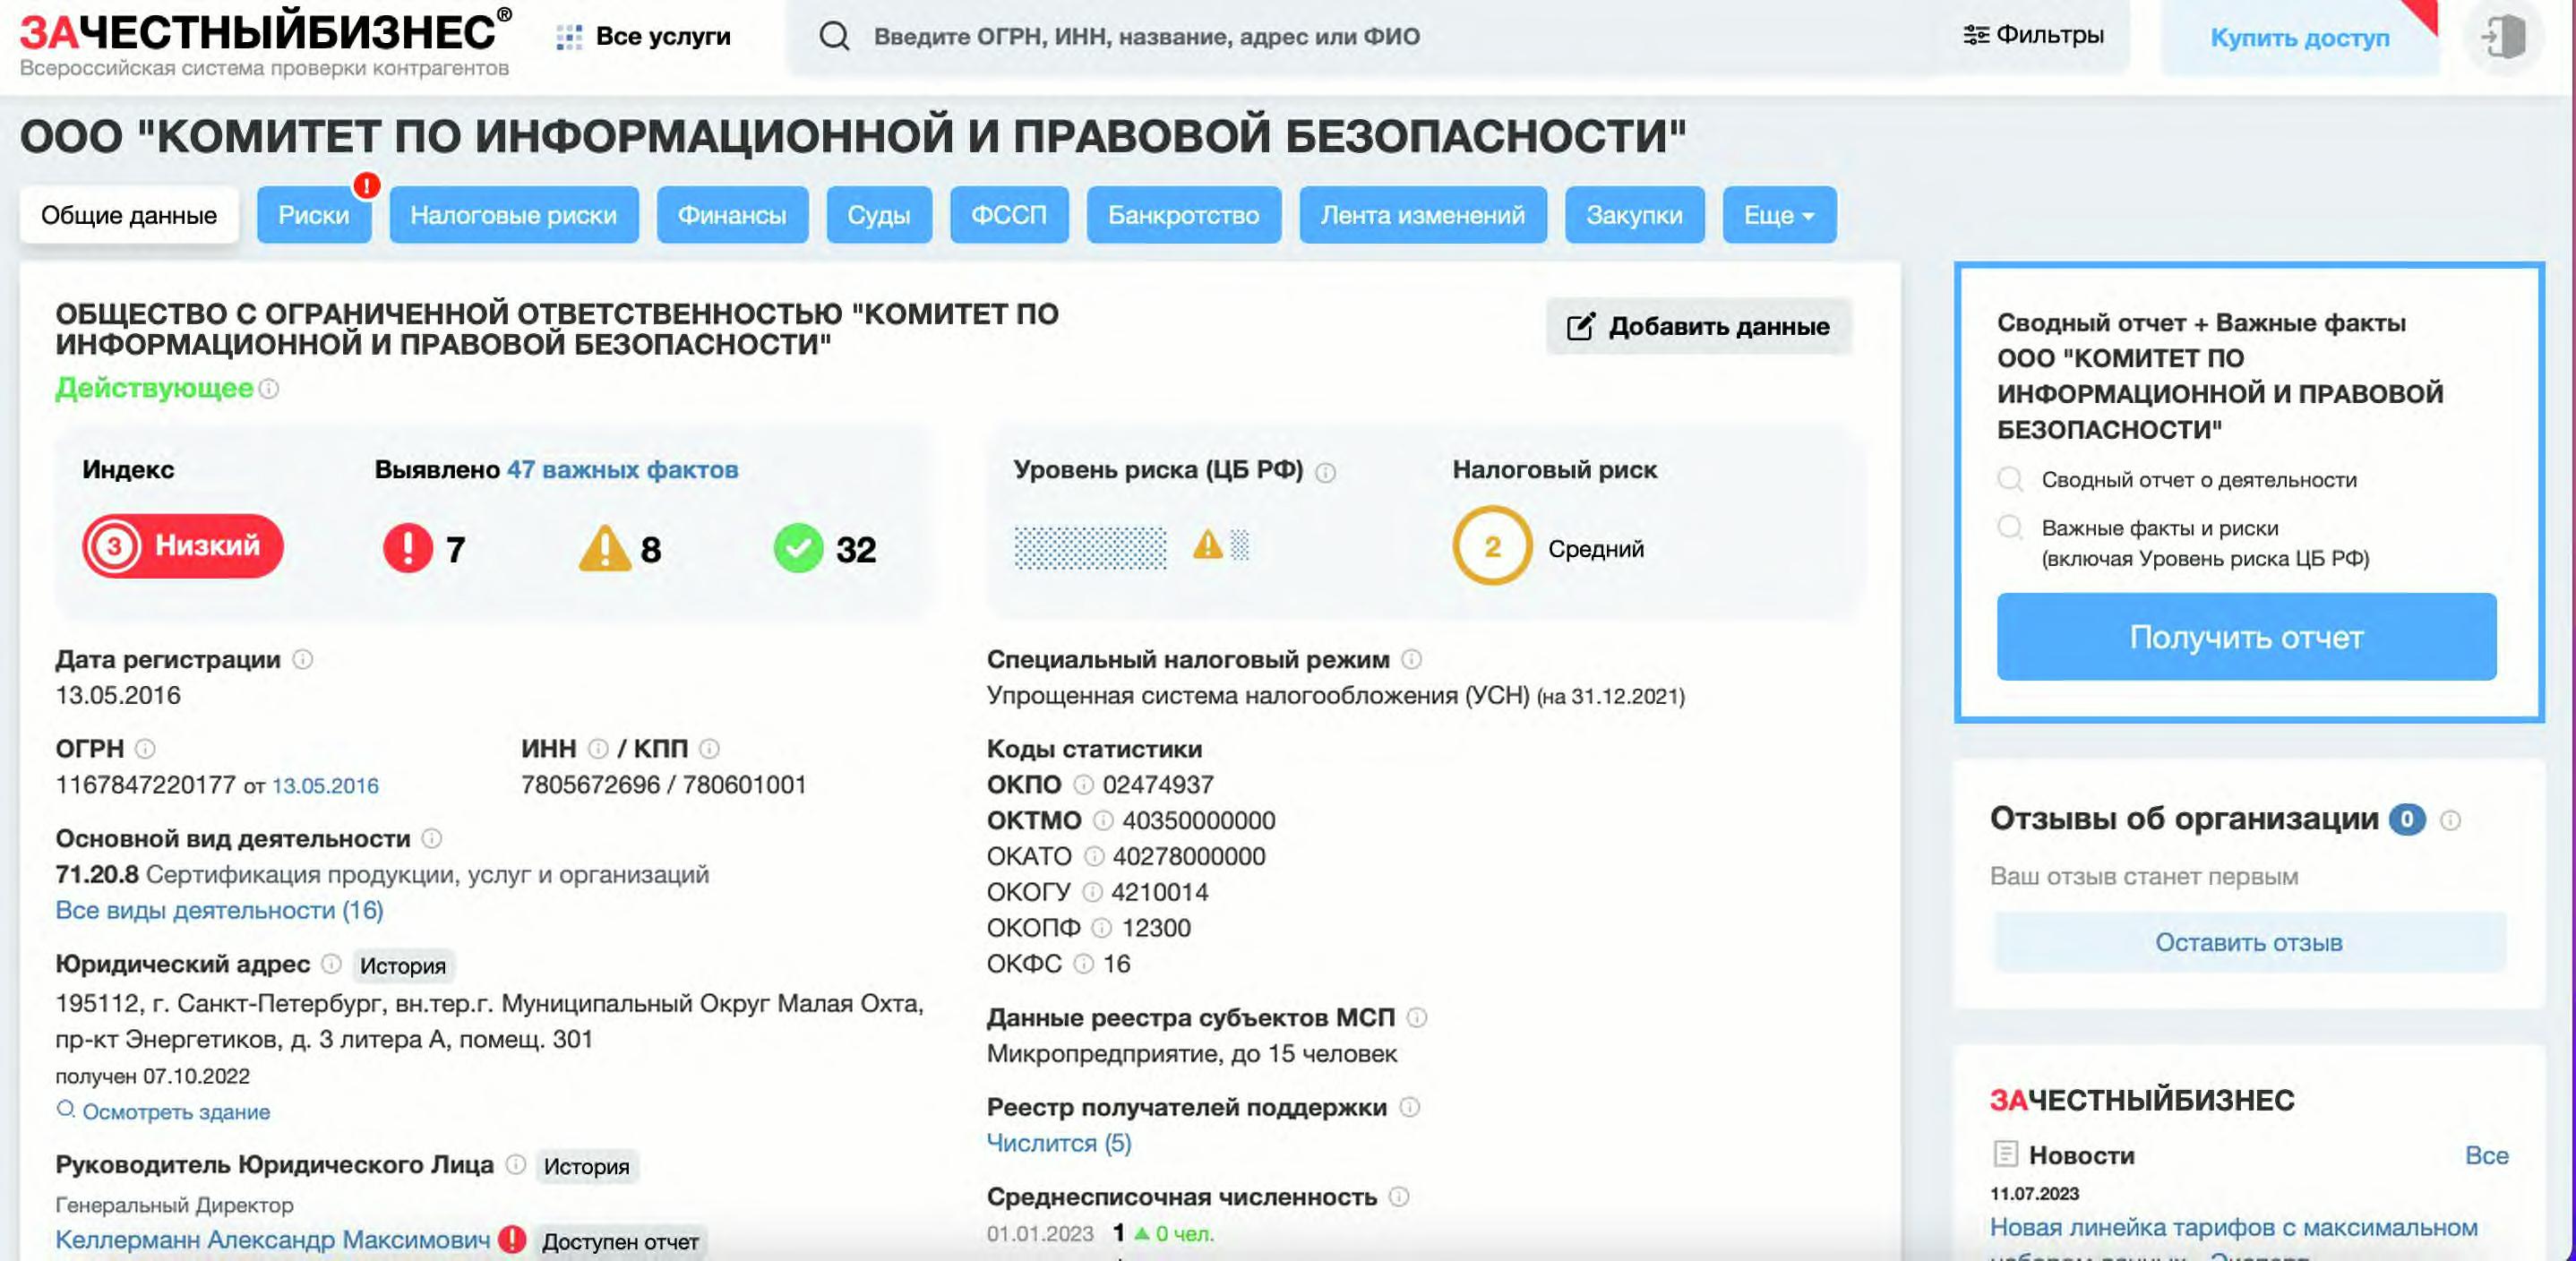Screen dimensions: 2576x1261
Task: Open the ФССП tab
Action: (1009, 215)
